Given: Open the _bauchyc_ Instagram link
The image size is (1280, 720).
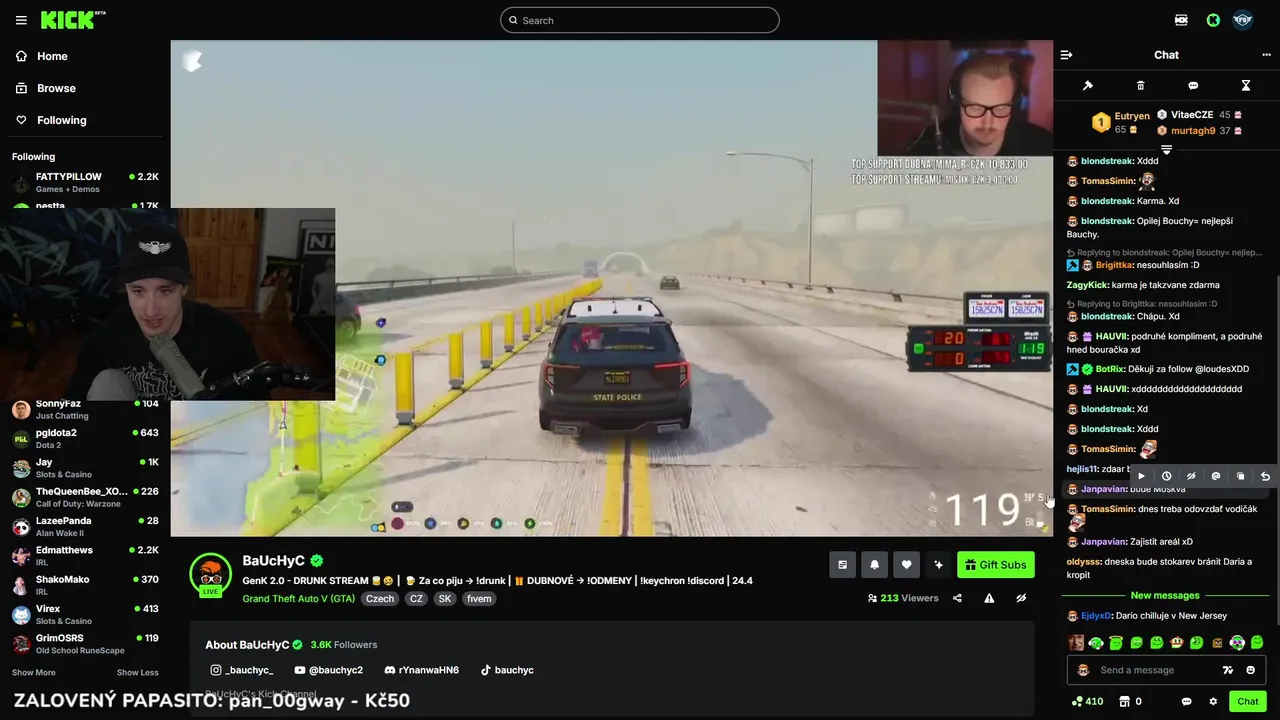Looking at the screenshot, I should 241,670.
